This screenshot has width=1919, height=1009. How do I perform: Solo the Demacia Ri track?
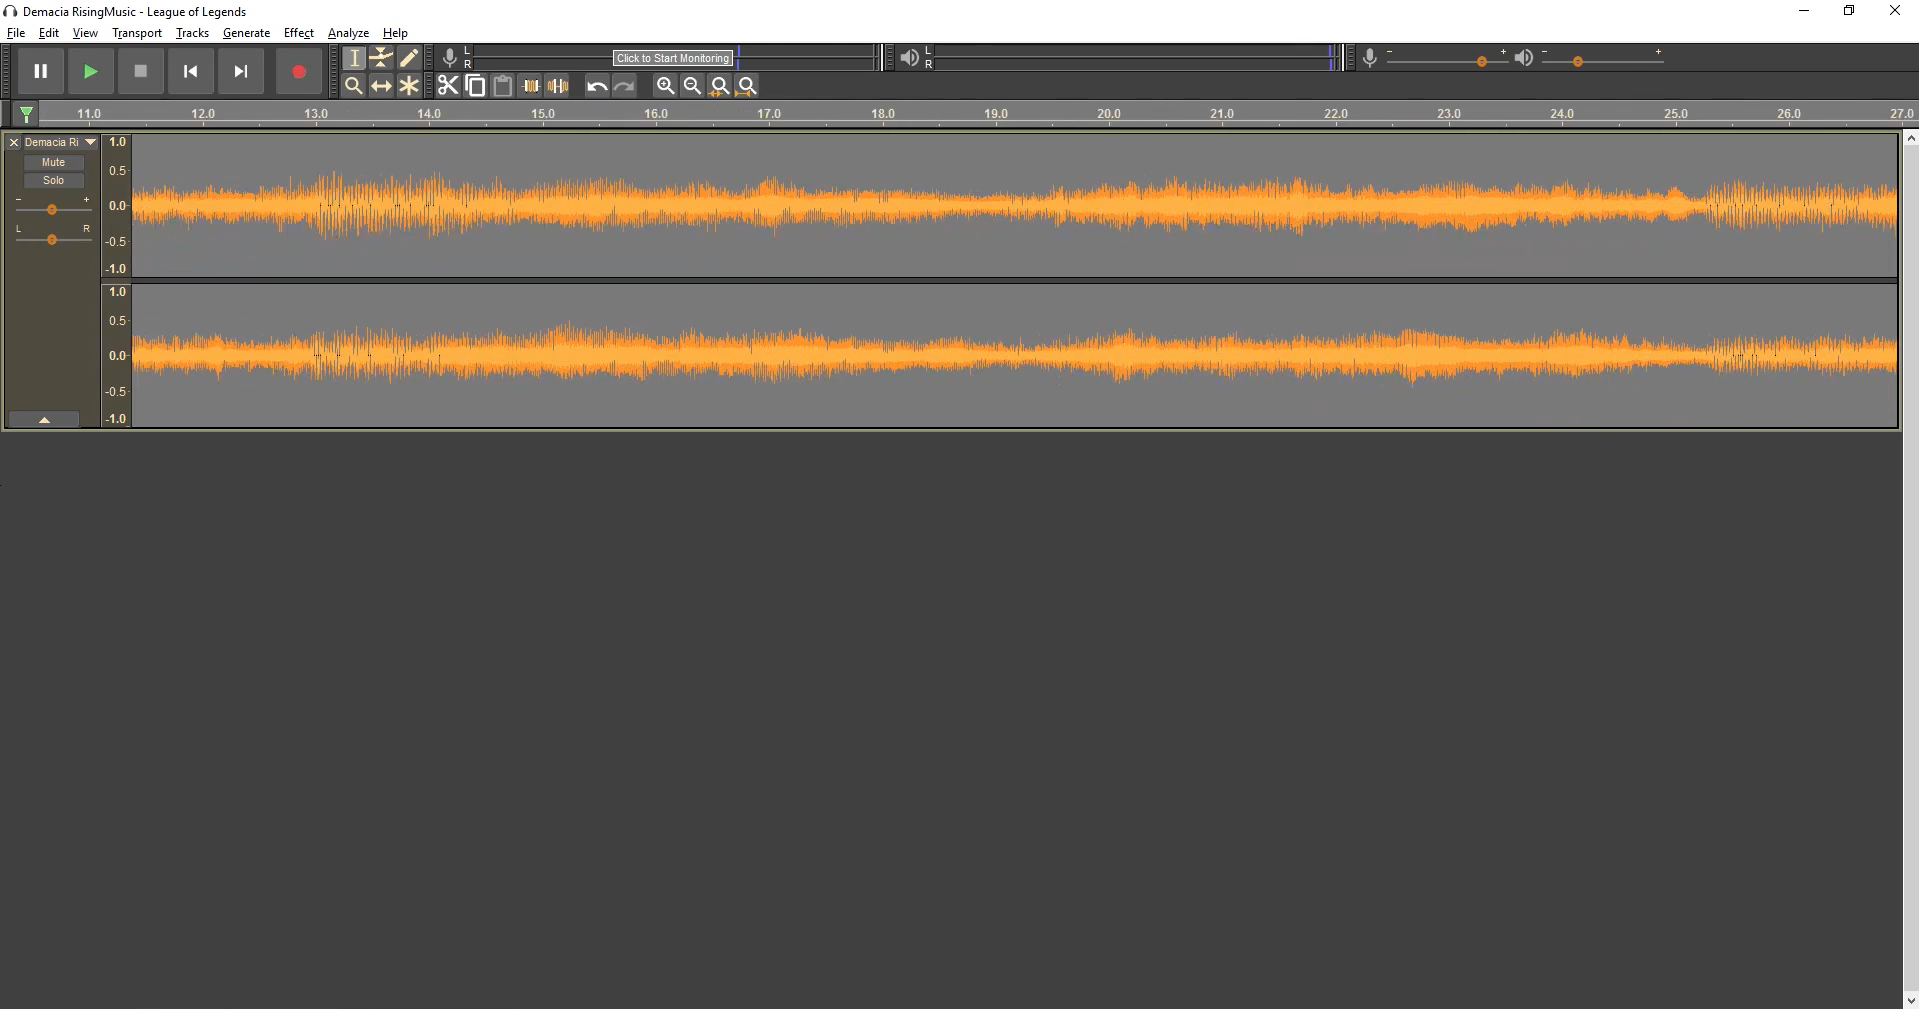pyautogui.click(x=53, y=181)
